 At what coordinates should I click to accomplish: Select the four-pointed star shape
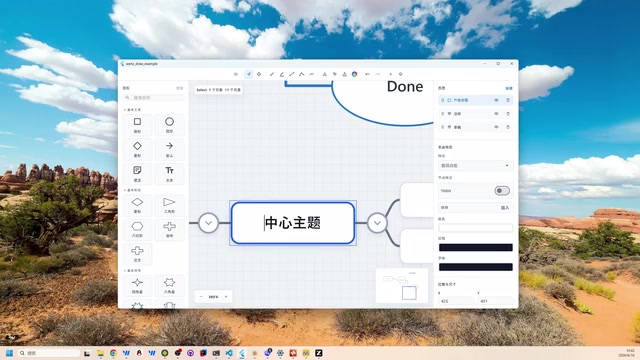coord(137,285)
